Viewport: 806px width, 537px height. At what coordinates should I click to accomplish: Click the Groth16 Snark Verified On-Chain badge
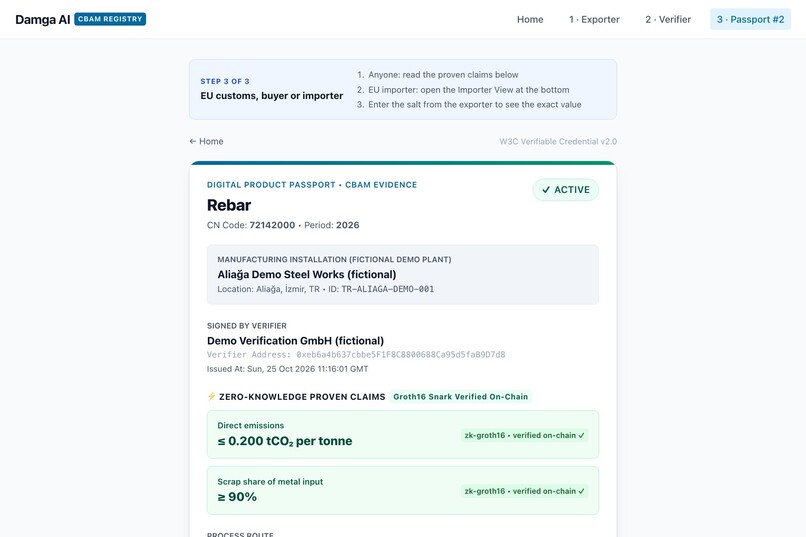[461, 397]
